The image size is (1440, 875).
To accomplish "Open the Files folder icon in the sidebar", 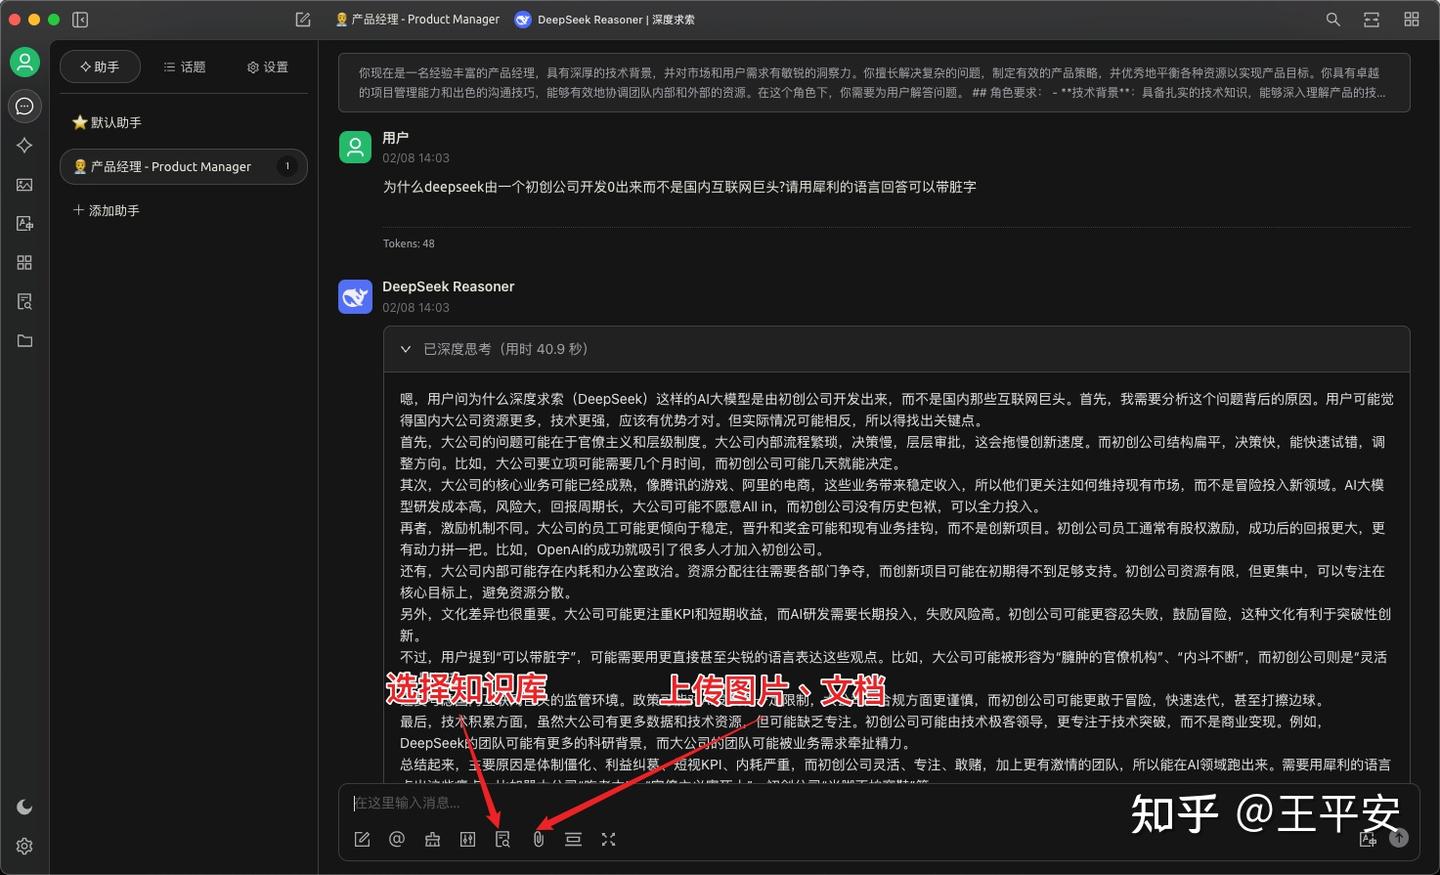I will [x=25, y=340].
